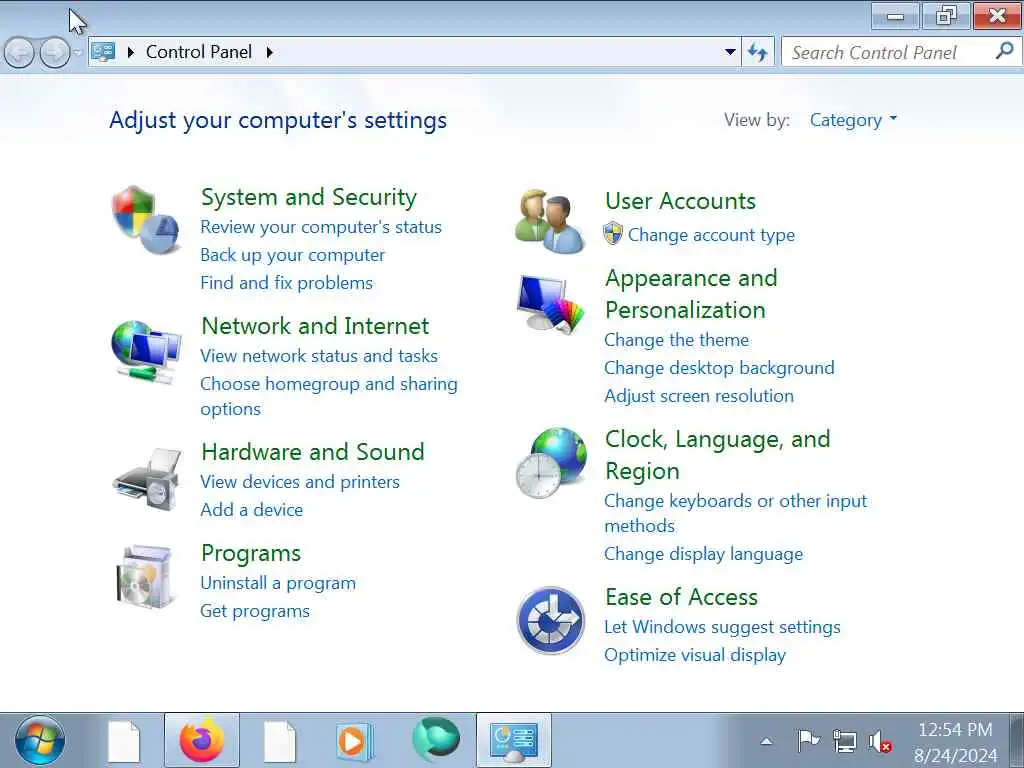This screenshot has width=1024, height=768.
Task: Expand arrow after Control Panel breadcrumb
Action: (269, 52)
